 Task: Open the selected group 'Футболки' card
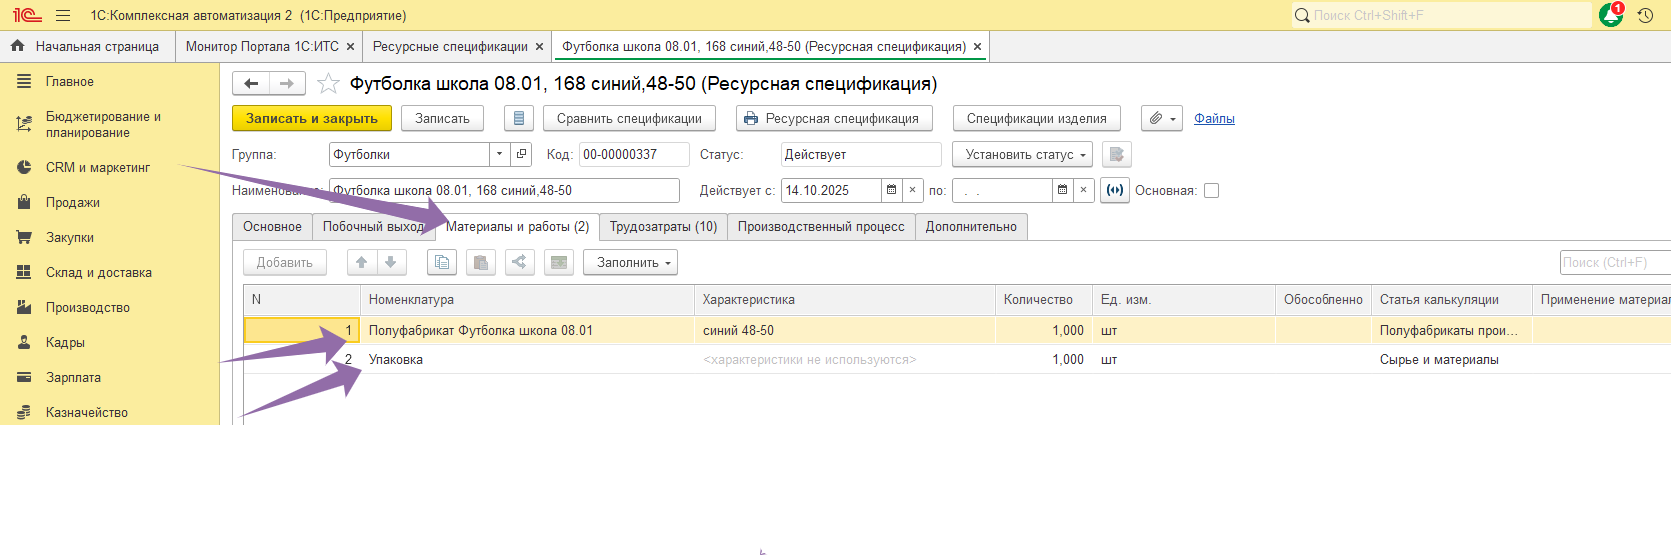coord(521,154)
